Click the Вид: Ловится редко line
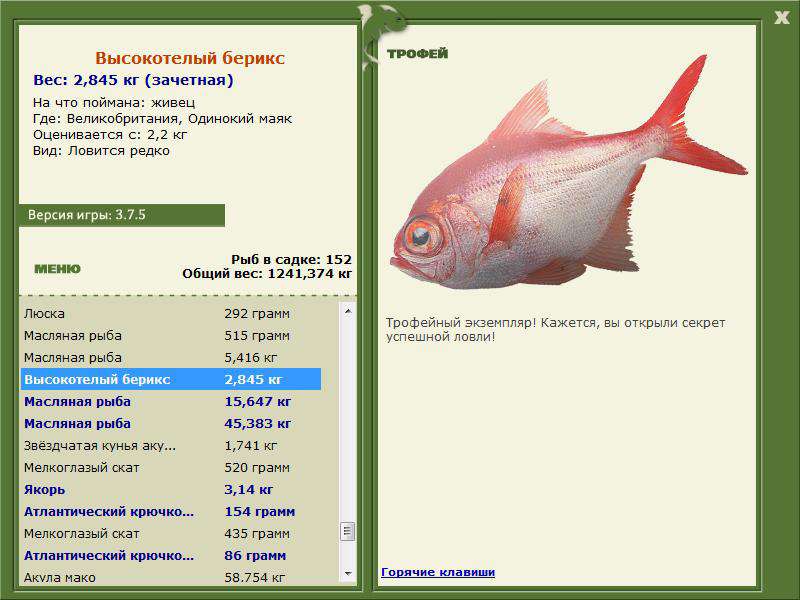The image size is (800, 600). pyautogui.click(x=101, y=151)
